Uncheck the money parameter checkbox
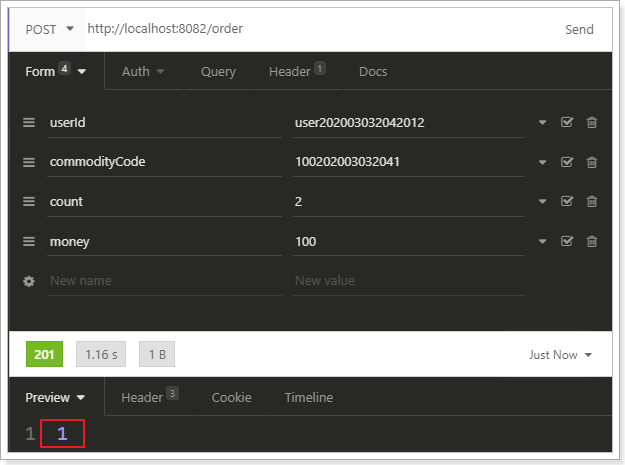 [567, 241]
